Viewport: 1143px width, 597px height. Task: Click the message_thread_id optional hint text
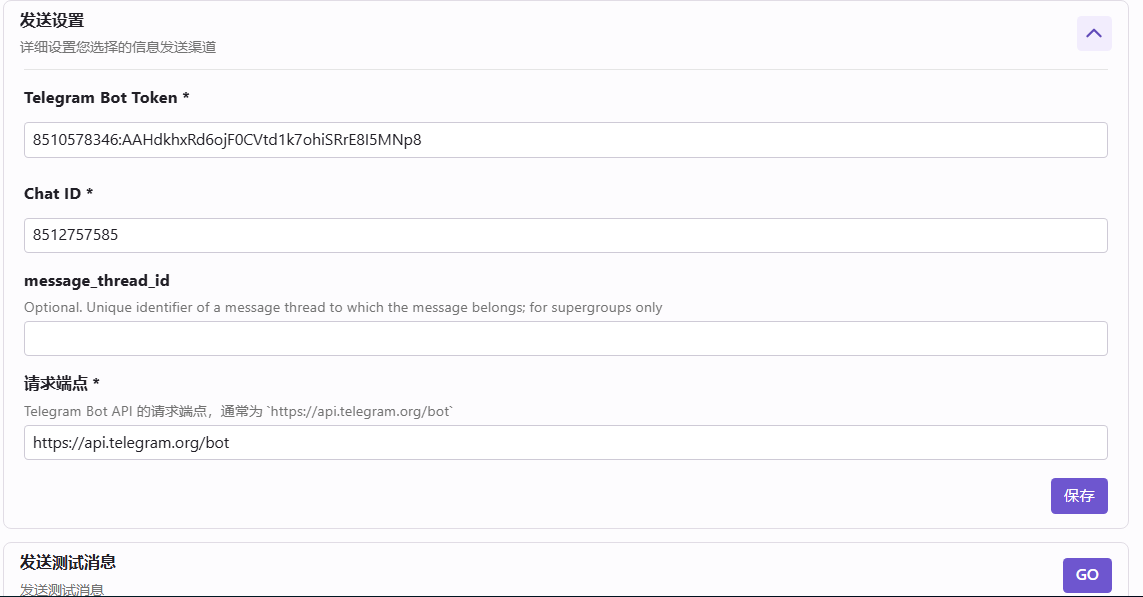(343, 308)
